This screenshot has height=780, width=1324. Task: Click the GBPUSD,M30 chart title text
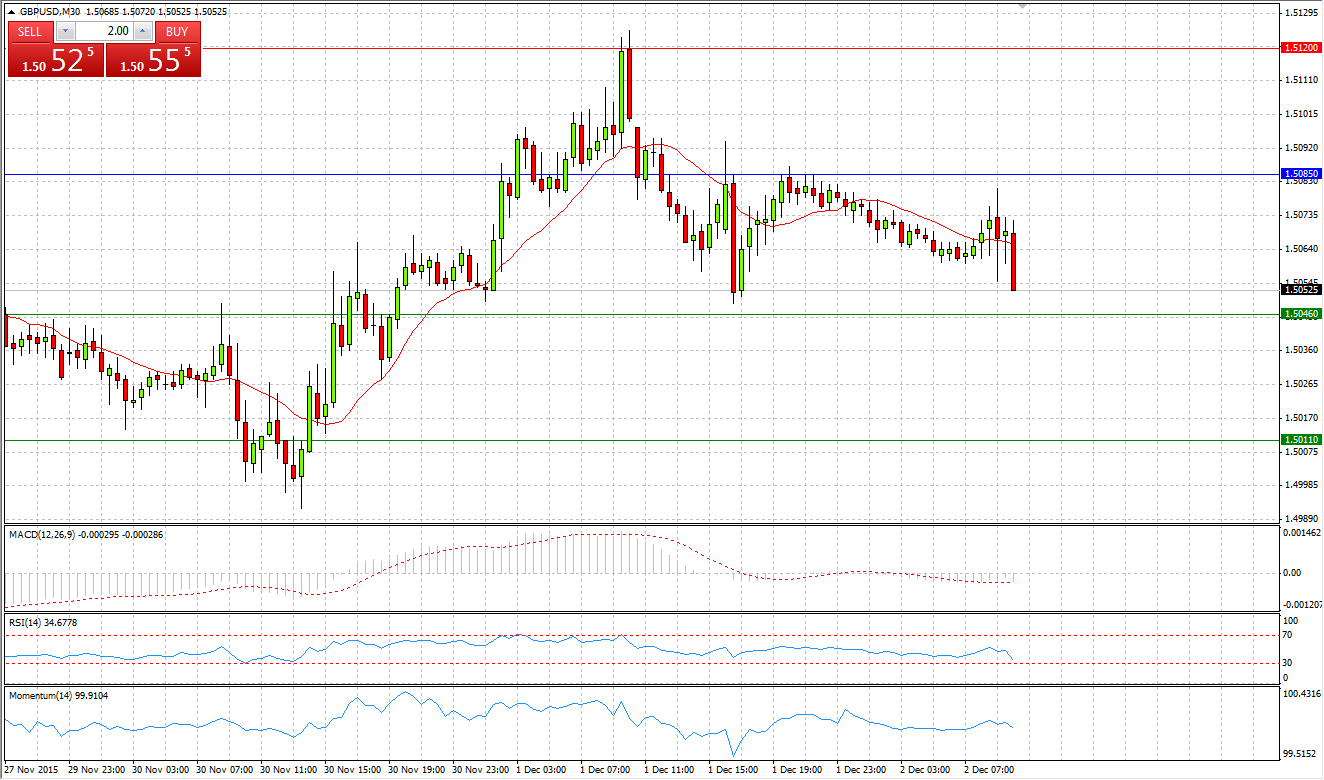[x=51, y=12]
